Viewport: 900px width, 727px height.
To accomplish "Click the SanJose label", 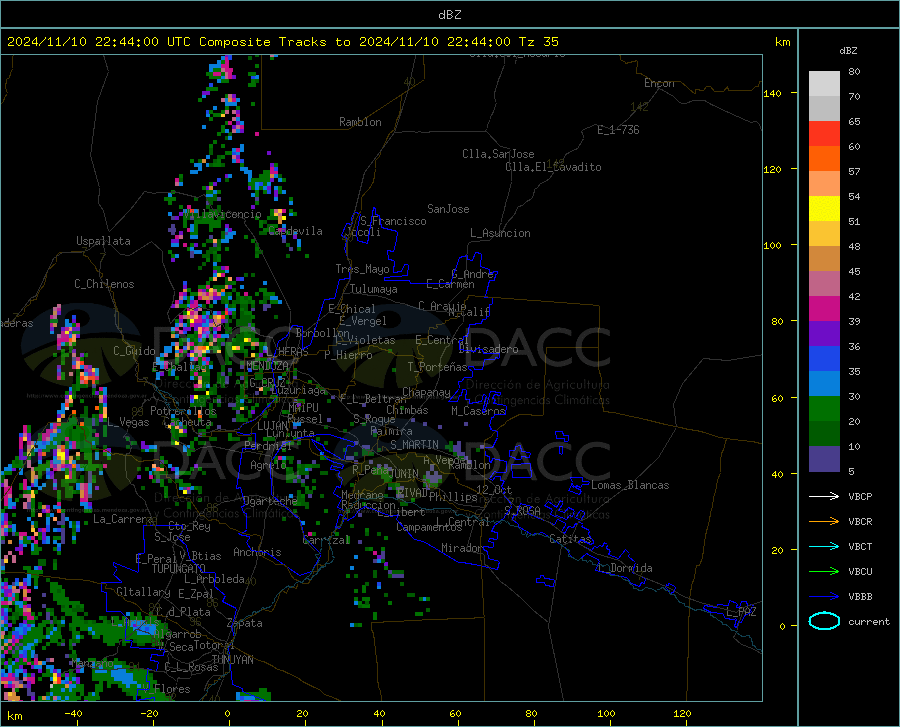I will click(x=448, y=209).
